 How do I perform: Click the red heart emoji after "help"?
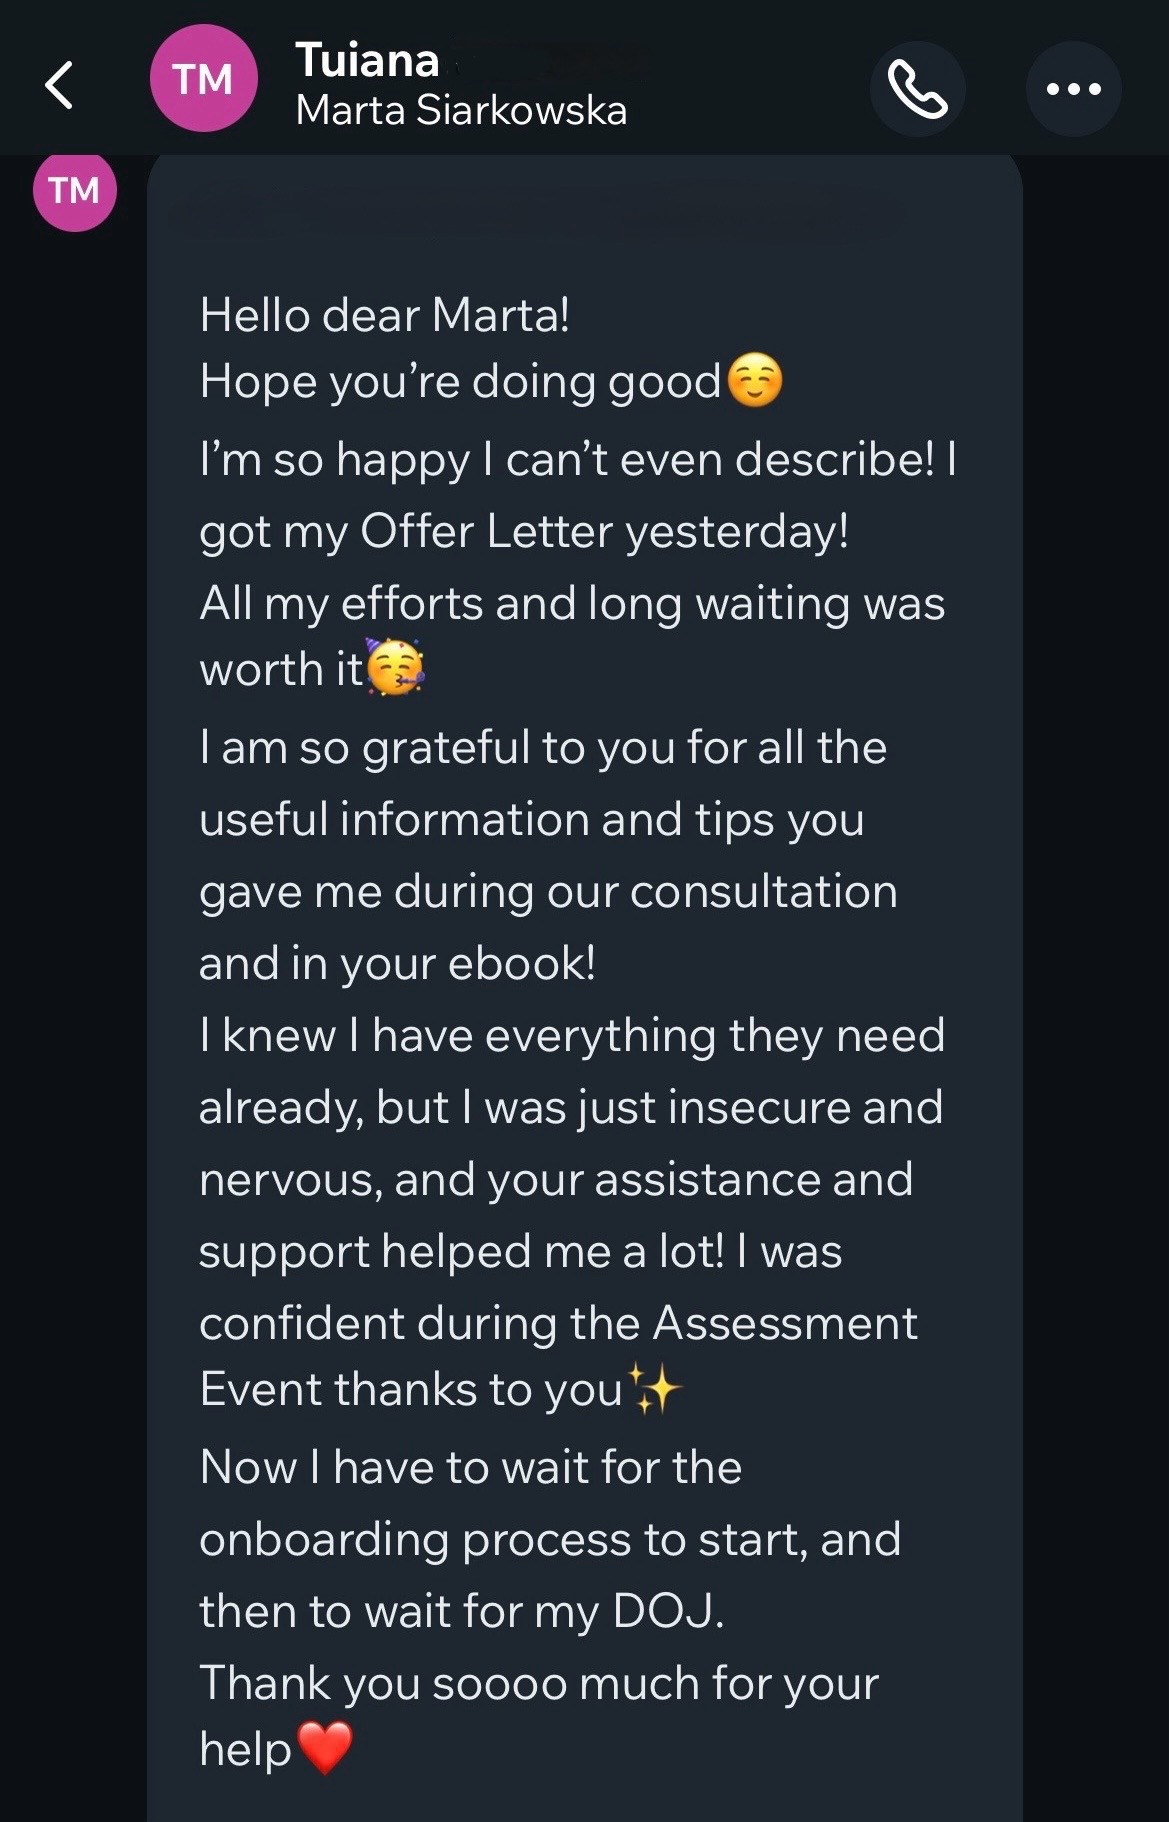[x=325, y=1748]
